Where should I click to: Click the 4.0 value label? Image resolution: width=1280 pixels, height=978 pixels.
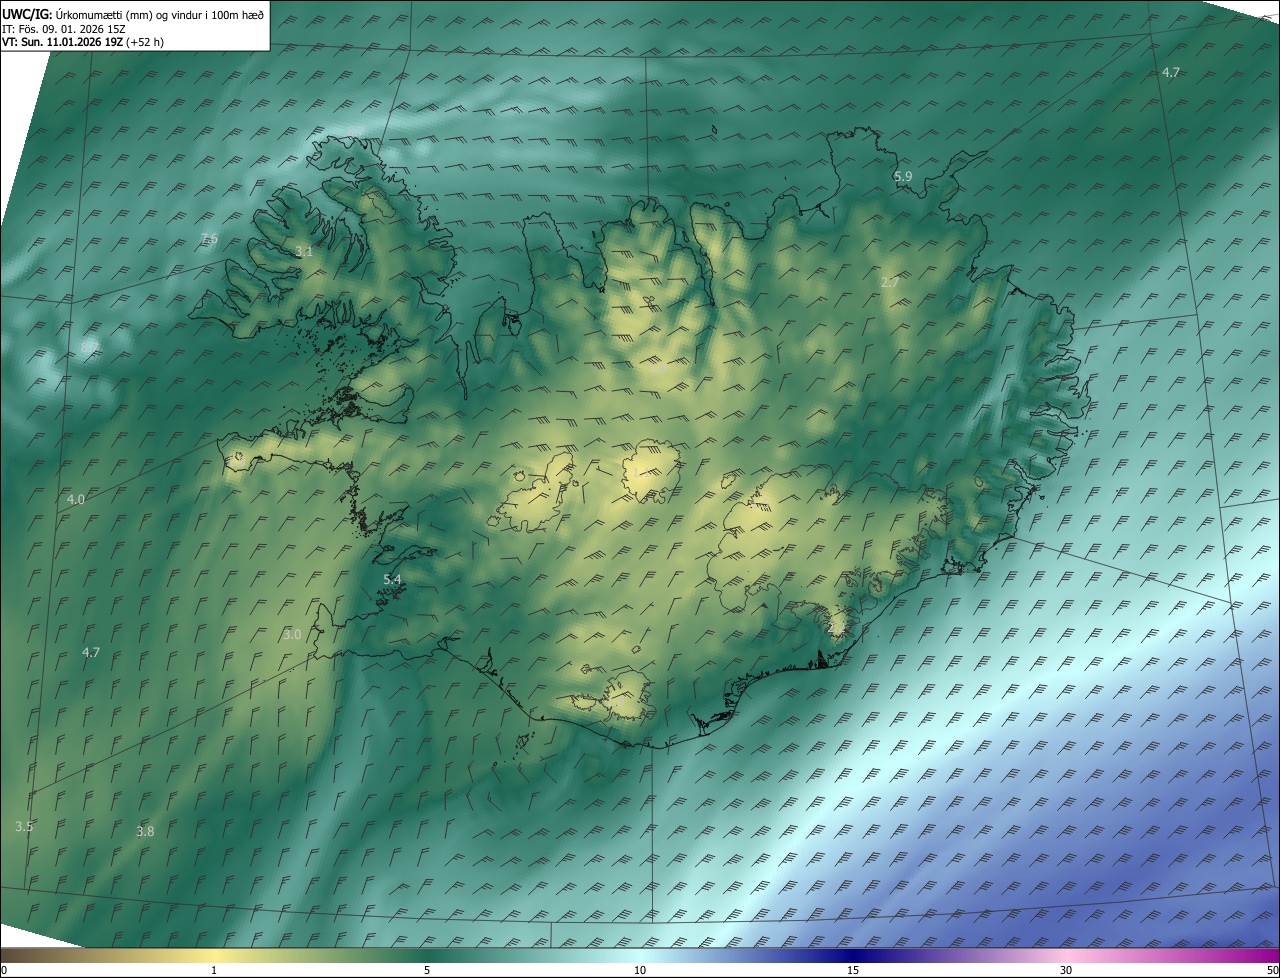[x=76, y=499]
